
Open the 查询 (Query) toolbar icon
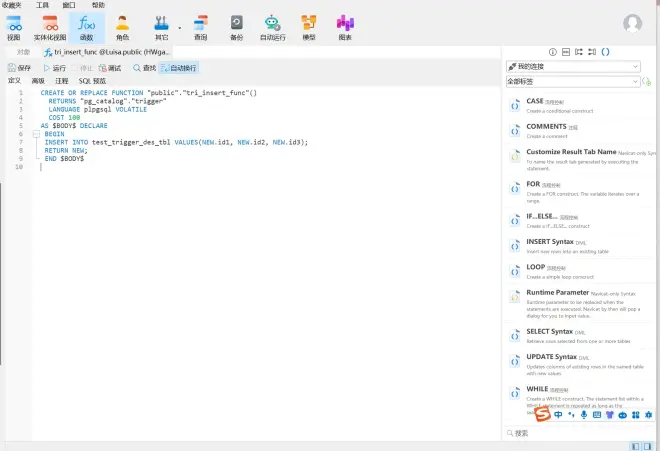pyautogui.click(x=201, y=28)
